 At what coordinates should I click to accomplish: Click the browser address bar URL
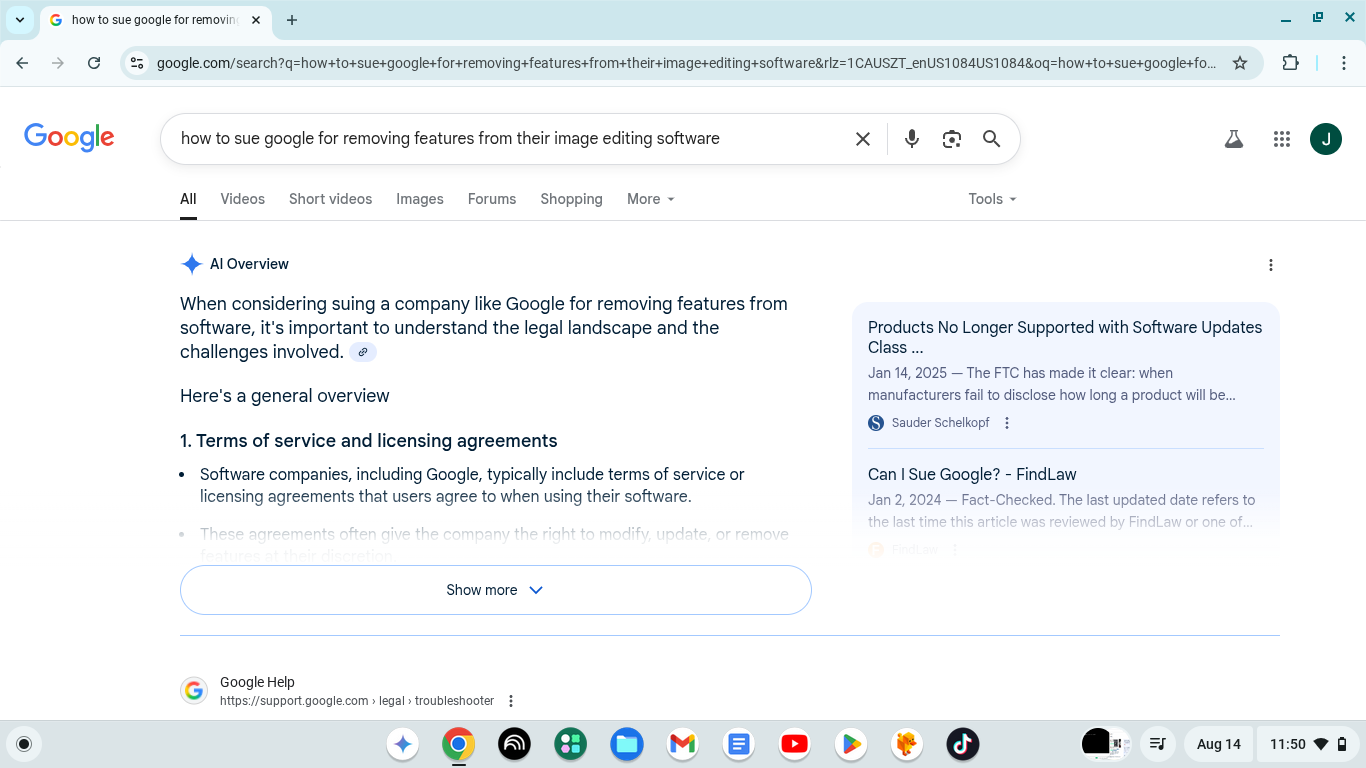686,63
